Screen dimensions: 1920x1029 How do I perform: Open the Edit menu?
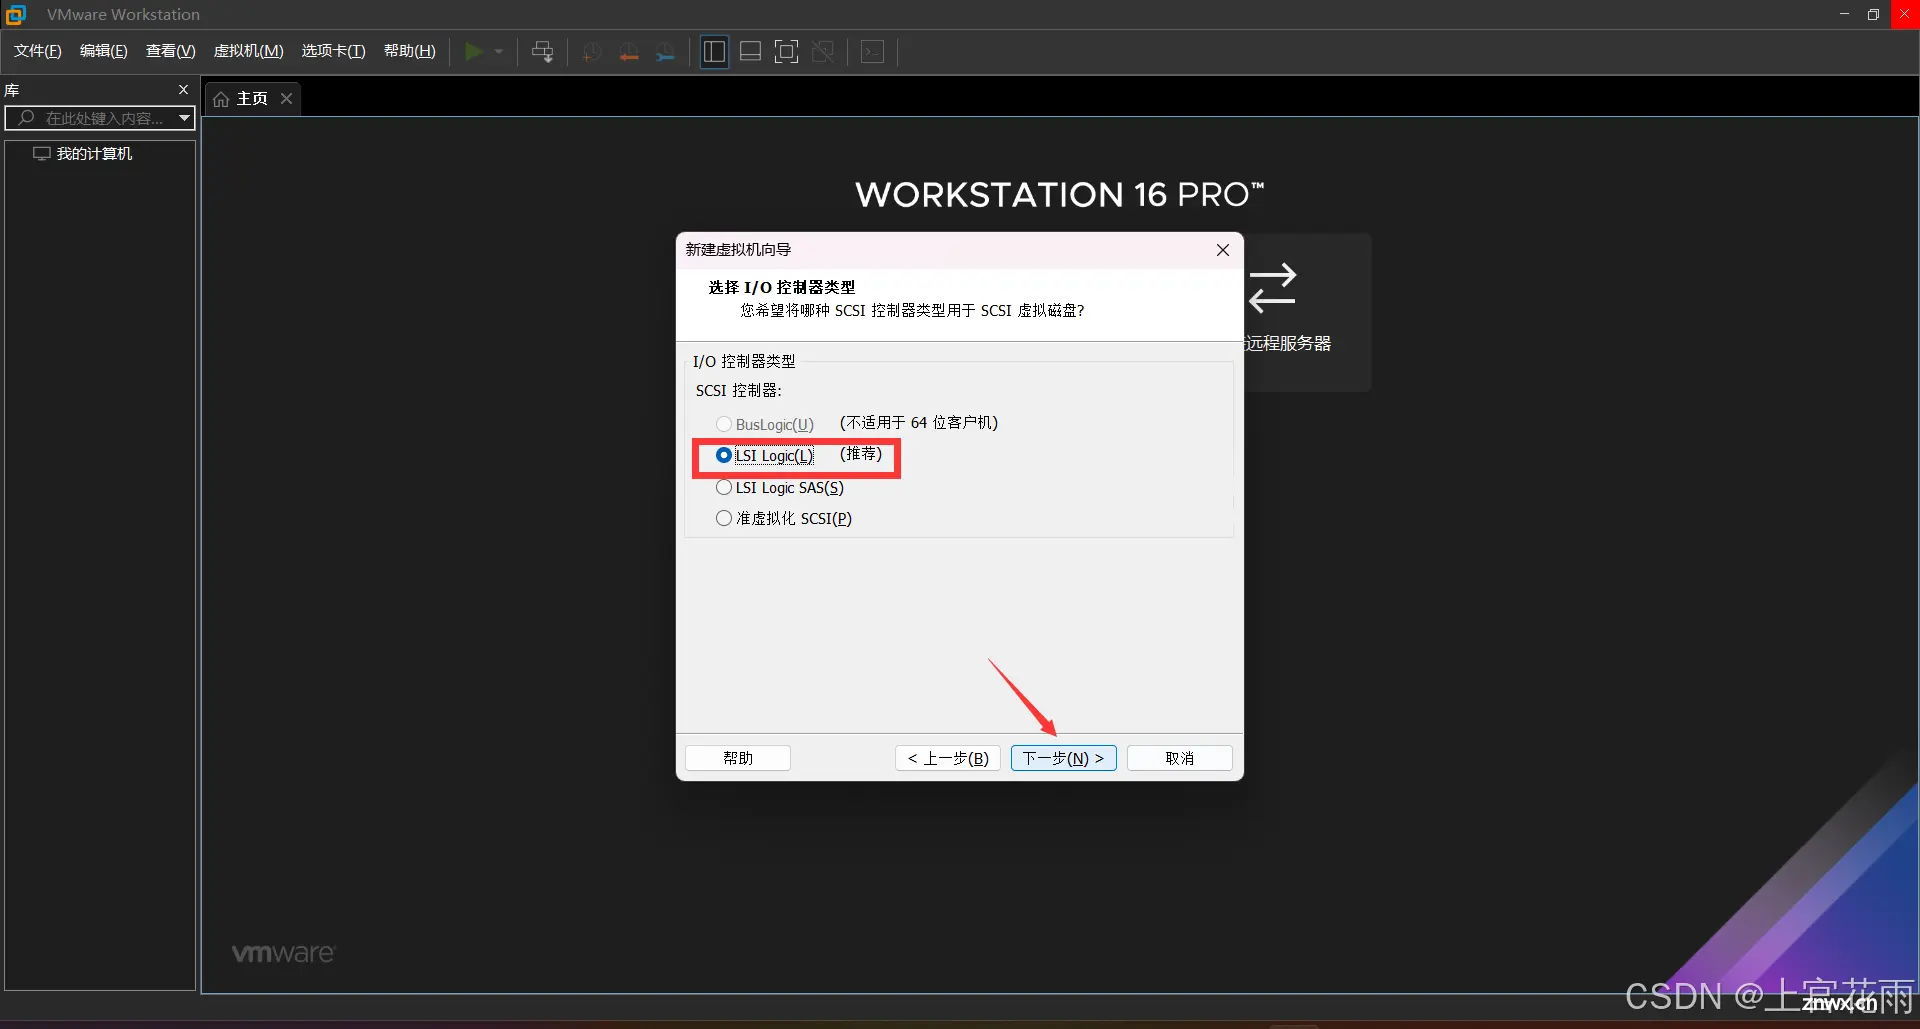click(103, 51)
